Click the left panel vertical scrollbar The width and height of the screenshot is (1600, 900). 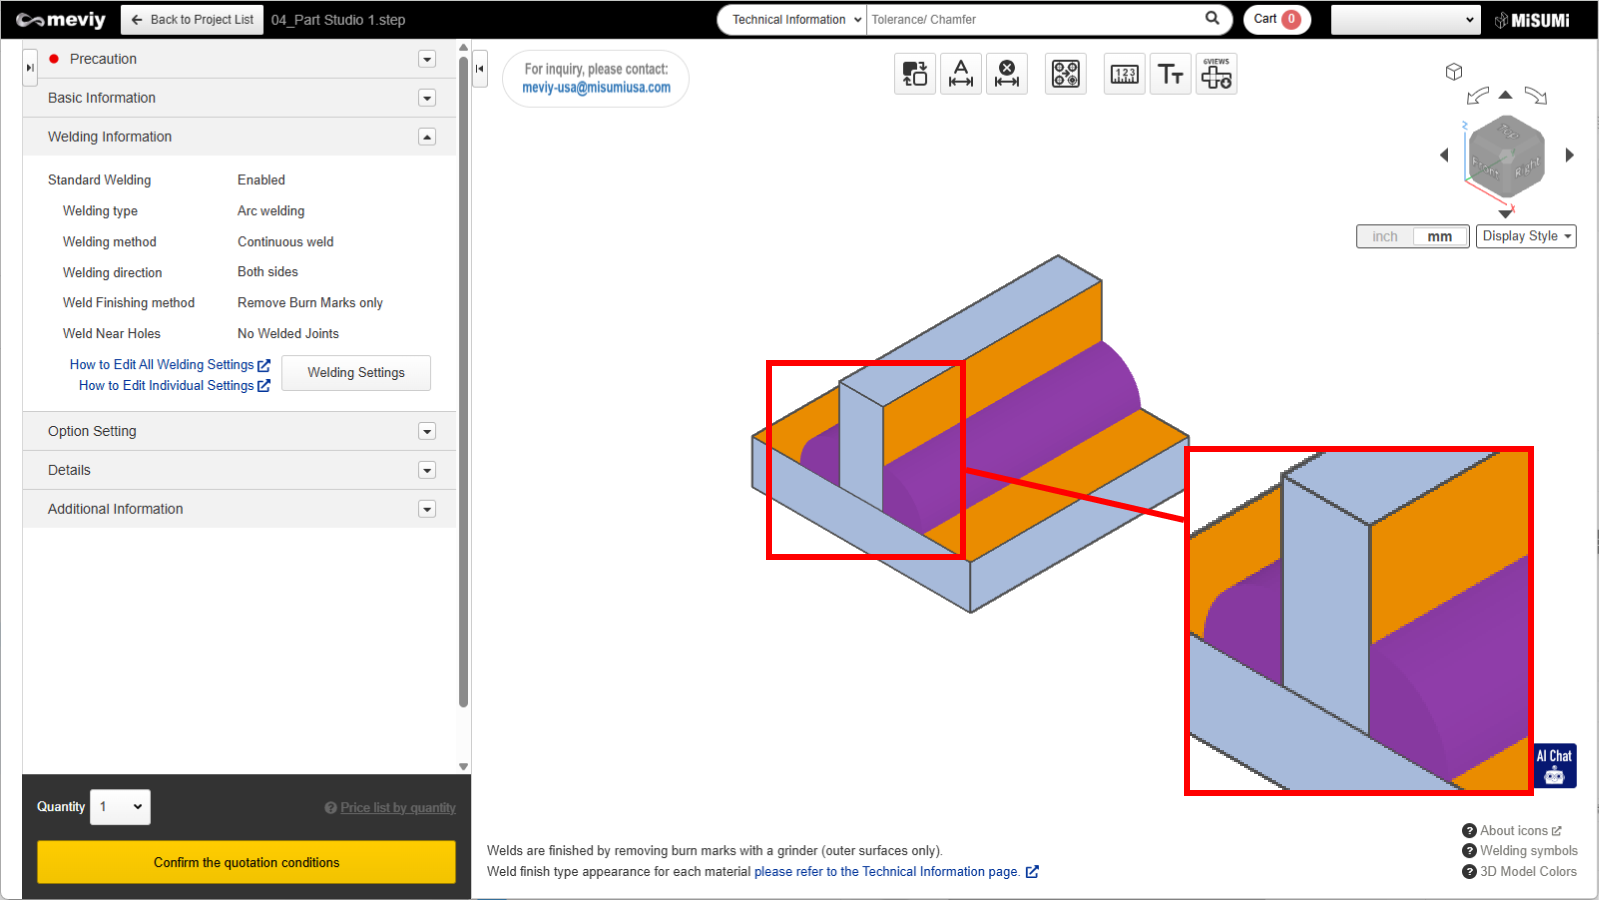point(463,380)
